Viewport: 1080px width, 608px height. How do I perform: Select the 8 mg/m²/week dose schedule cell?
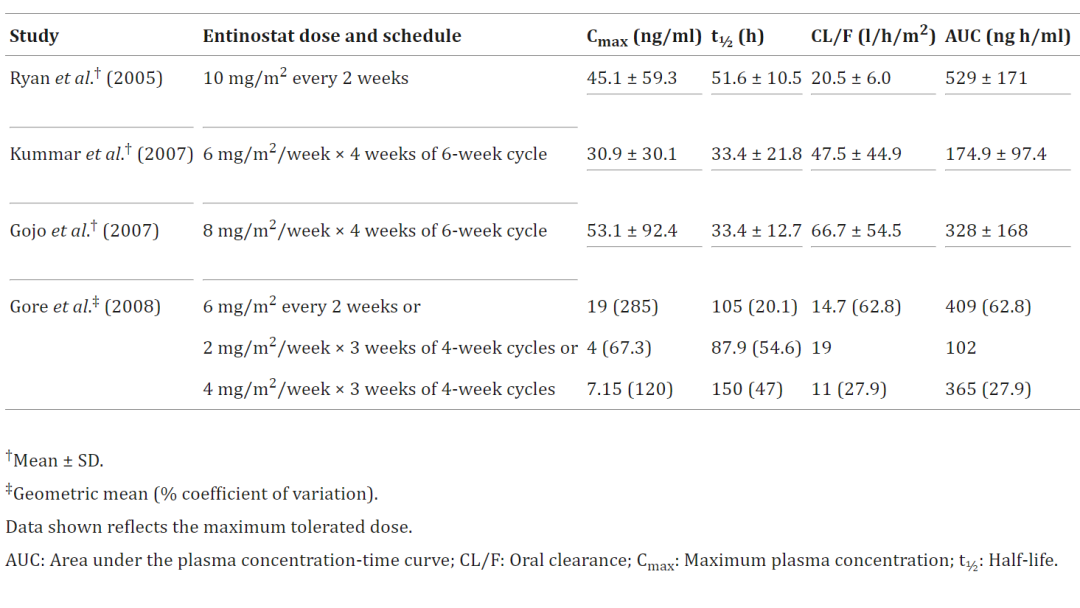click(x=375, y=230)
